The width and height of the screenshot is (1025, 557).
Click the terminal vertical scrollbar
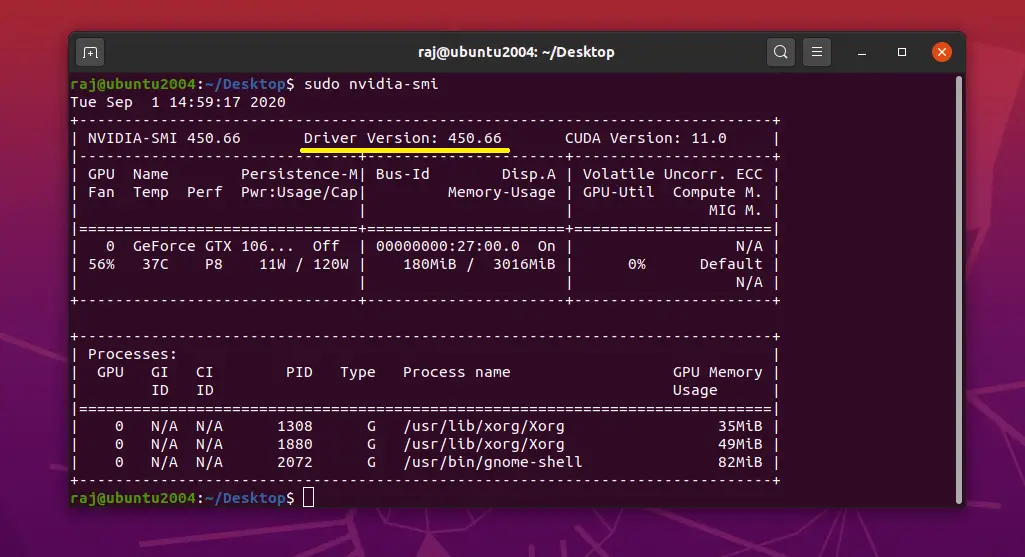point(959,290)
